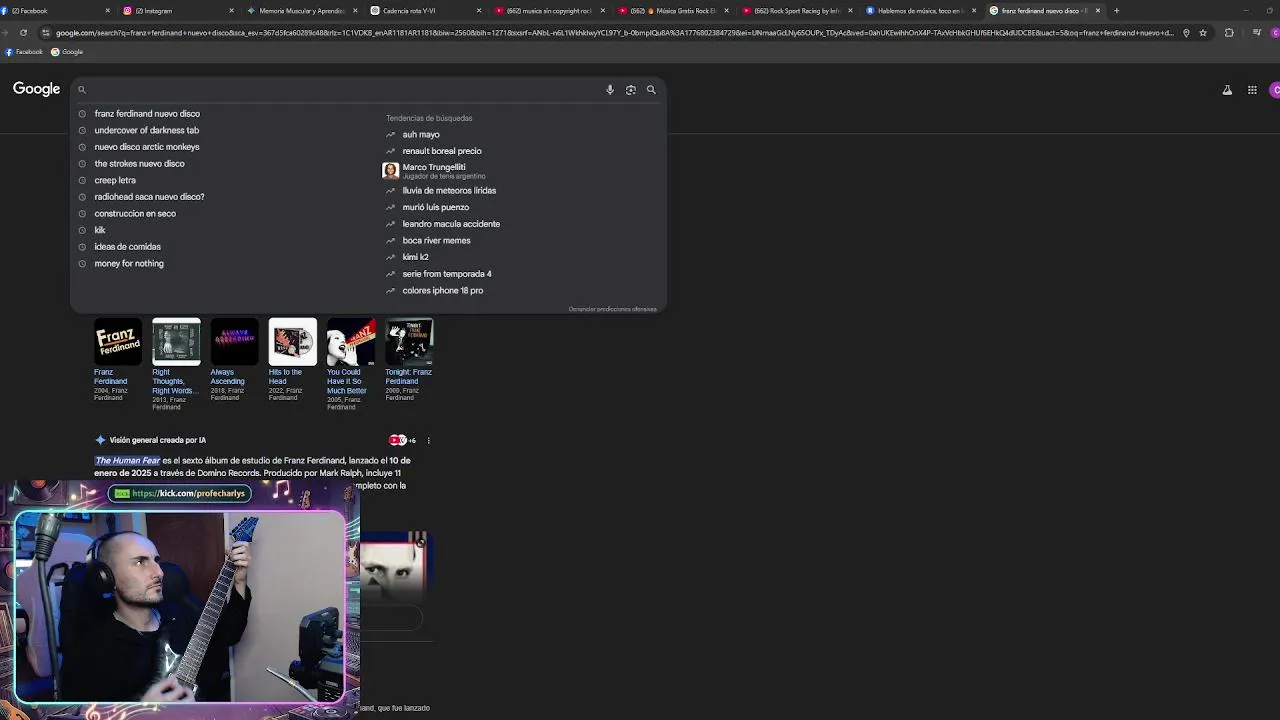This screenshot has width=1280, height=720.
Task: Click the location pin icon in address bar
Action: pos(1186,33)
